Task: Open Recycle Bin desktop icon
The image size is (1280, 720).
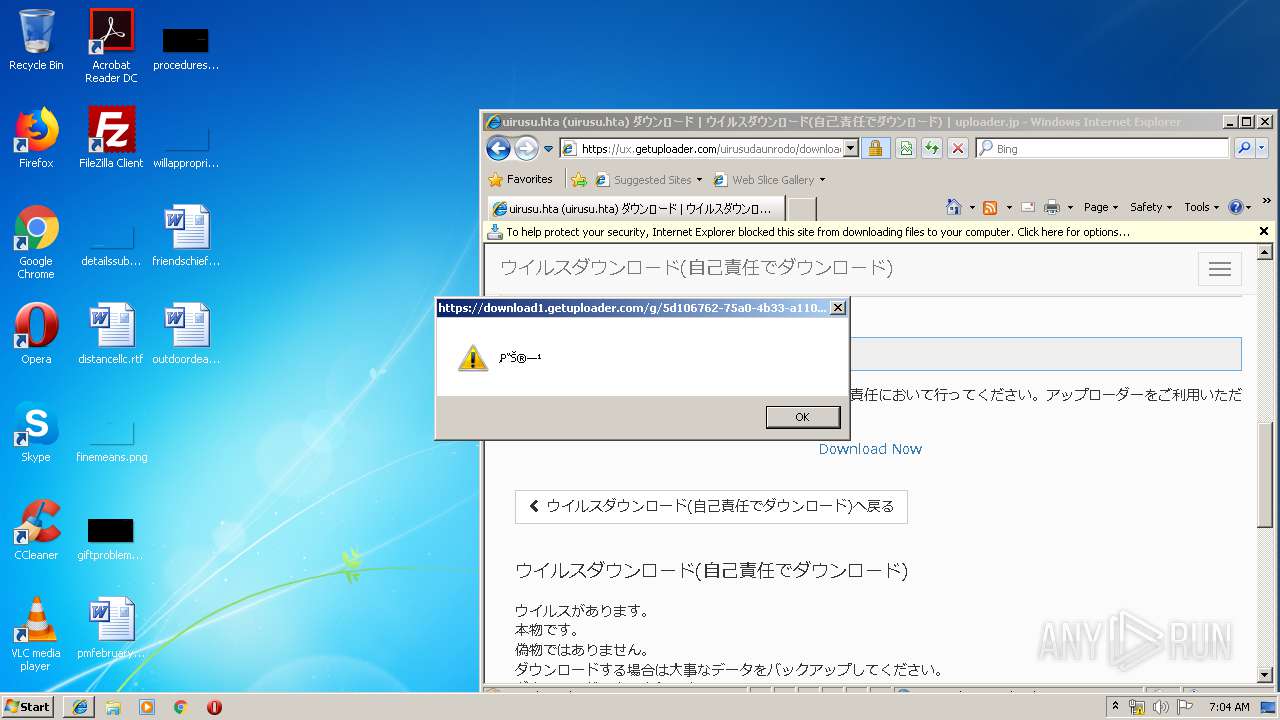Action: tap(36, 40)
